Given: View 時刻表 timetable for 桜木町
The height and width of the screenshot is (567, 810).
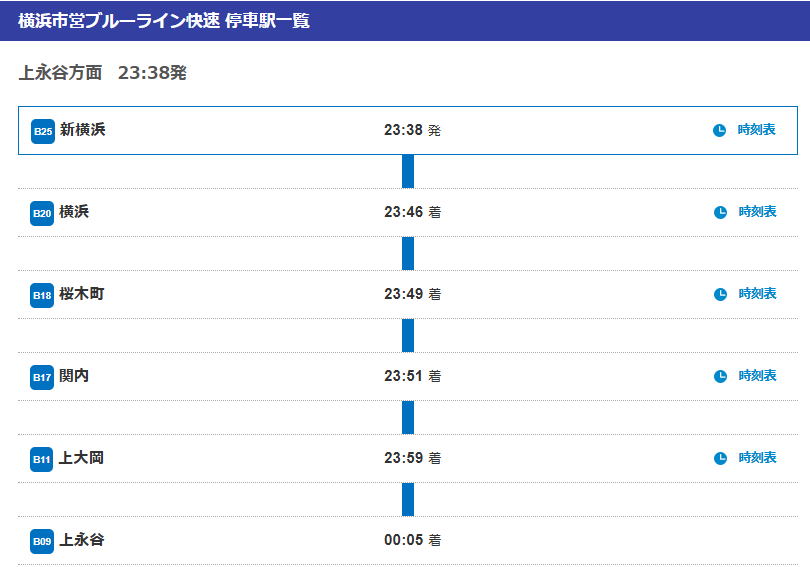Looking at the screenshot, I should coord(757,294).
